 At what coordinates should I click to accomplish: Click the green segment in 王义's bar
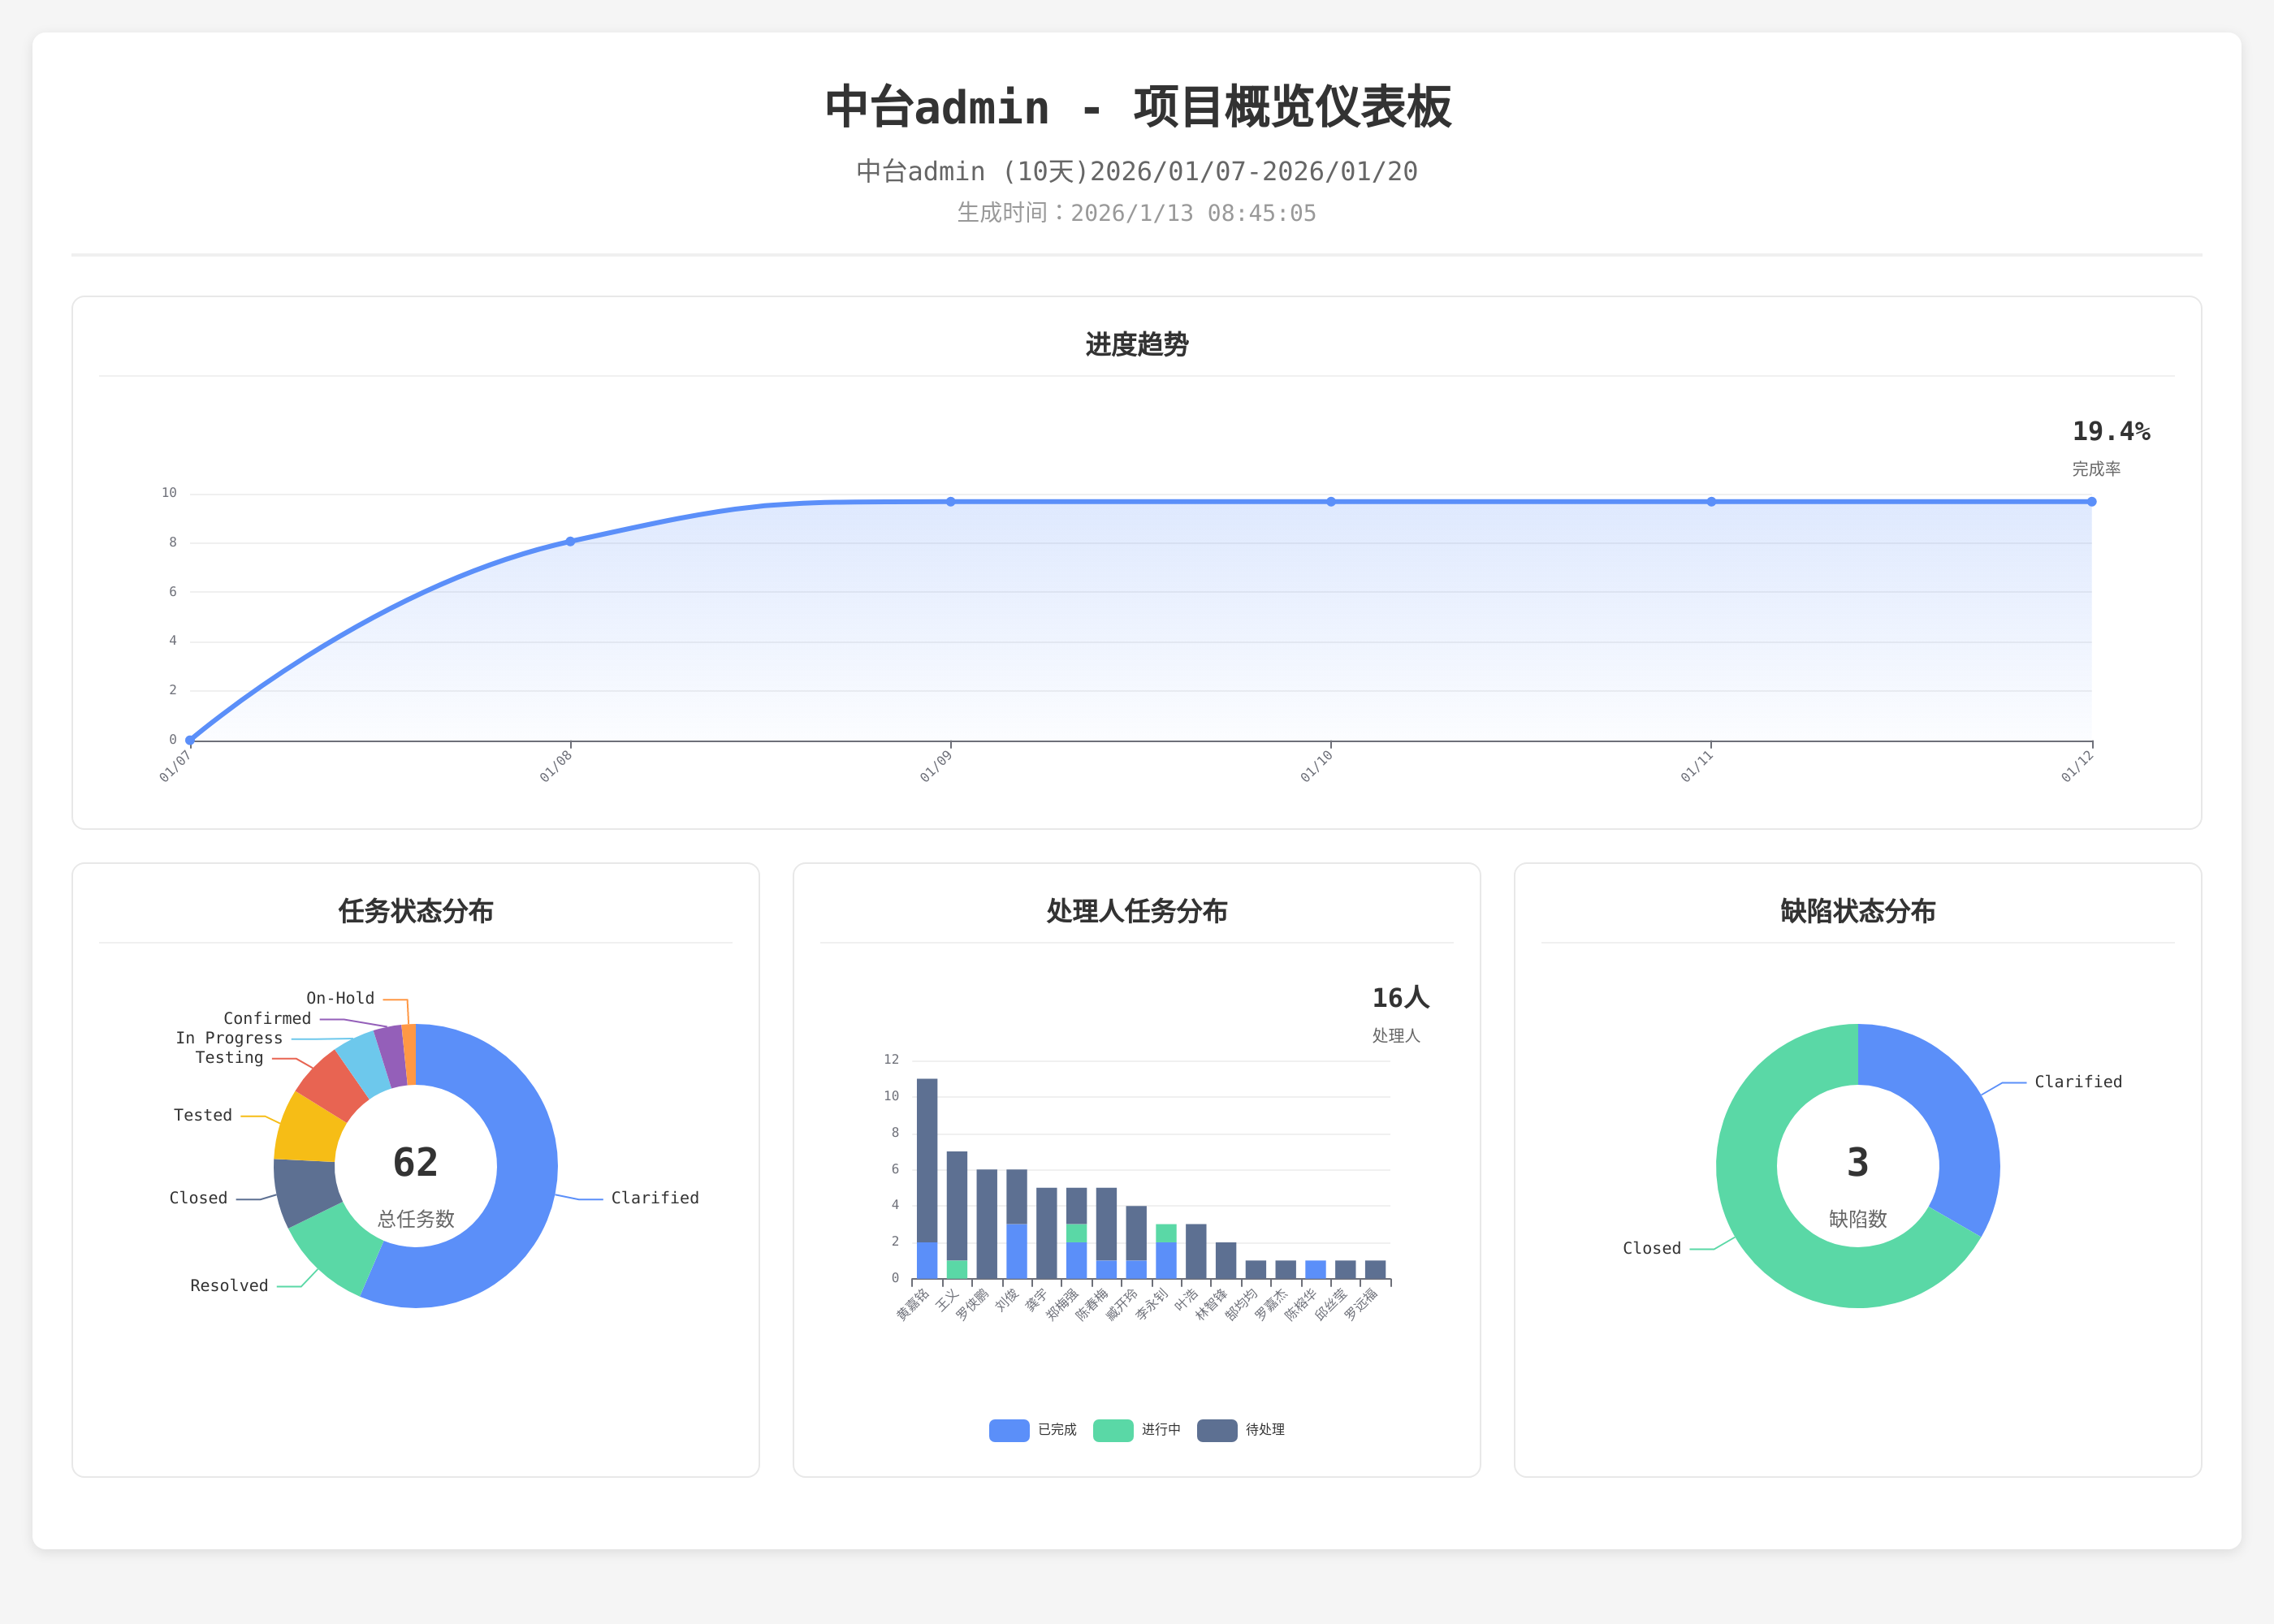click(957, 1269)
